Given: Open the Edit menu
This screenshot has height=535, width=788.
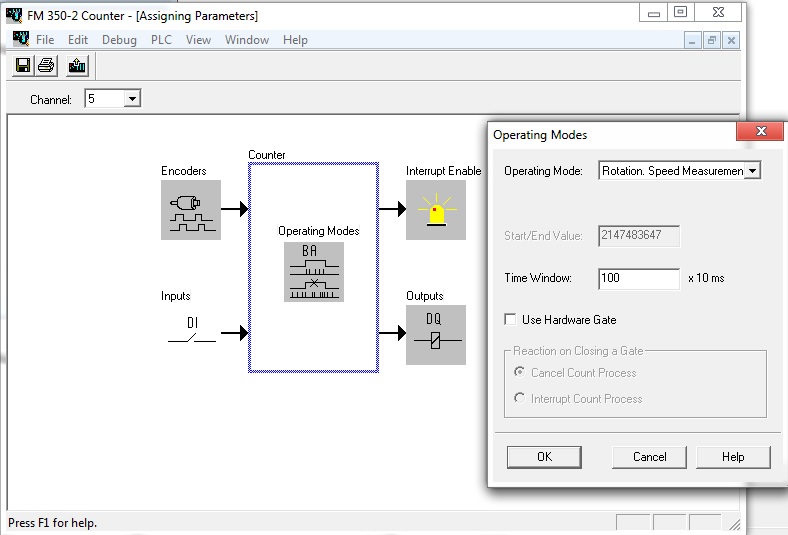Looking at the screenshot, I should (x=78, y=40).
